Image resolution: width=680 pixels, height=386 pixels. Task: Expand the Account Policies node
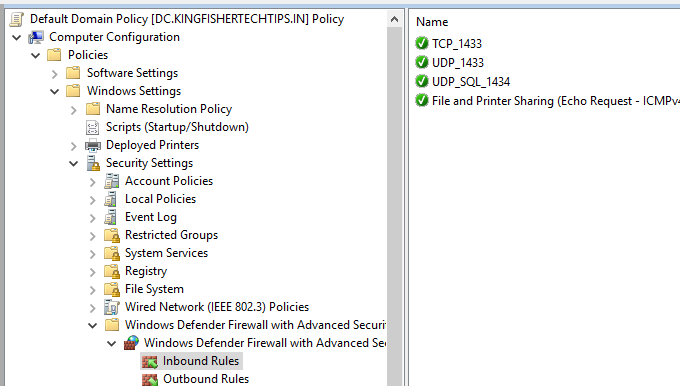92,182
